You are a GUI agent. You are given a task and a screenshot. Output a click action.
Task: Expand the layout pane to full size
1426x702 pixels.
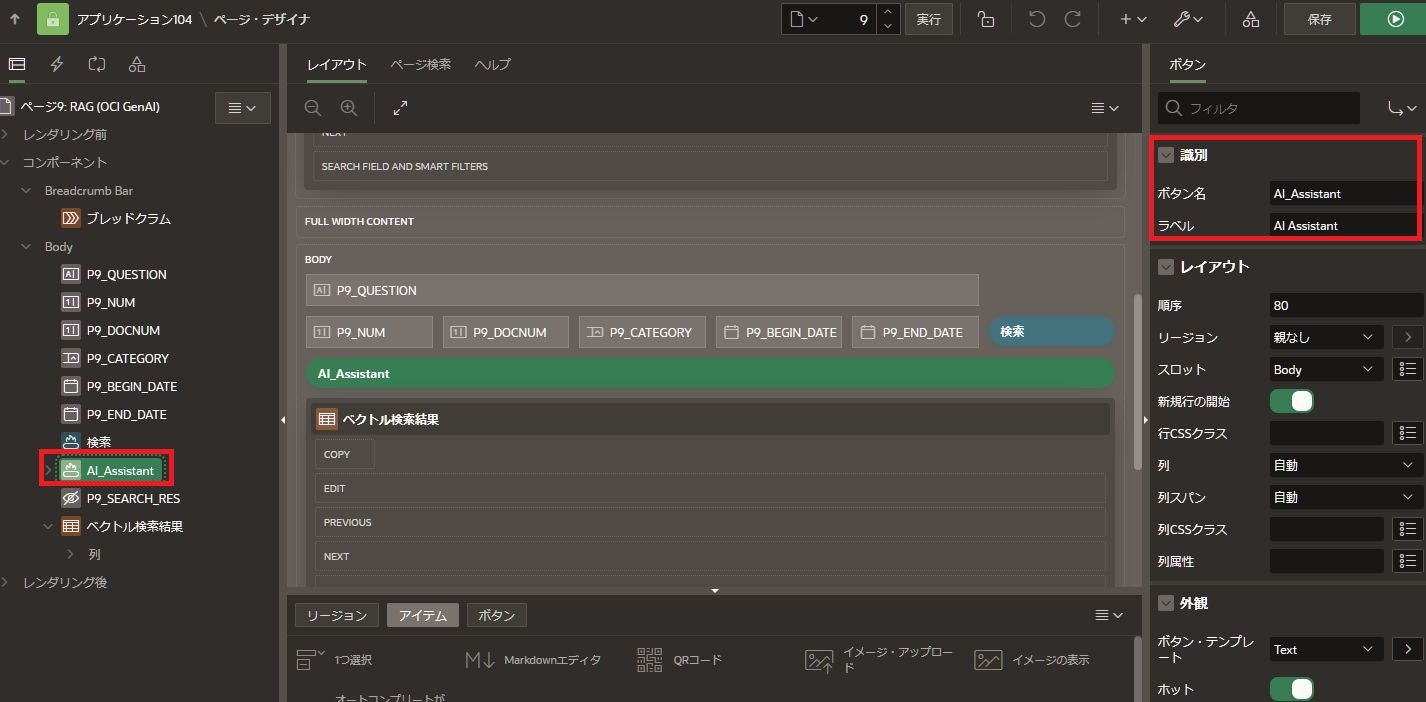[400, 108]
